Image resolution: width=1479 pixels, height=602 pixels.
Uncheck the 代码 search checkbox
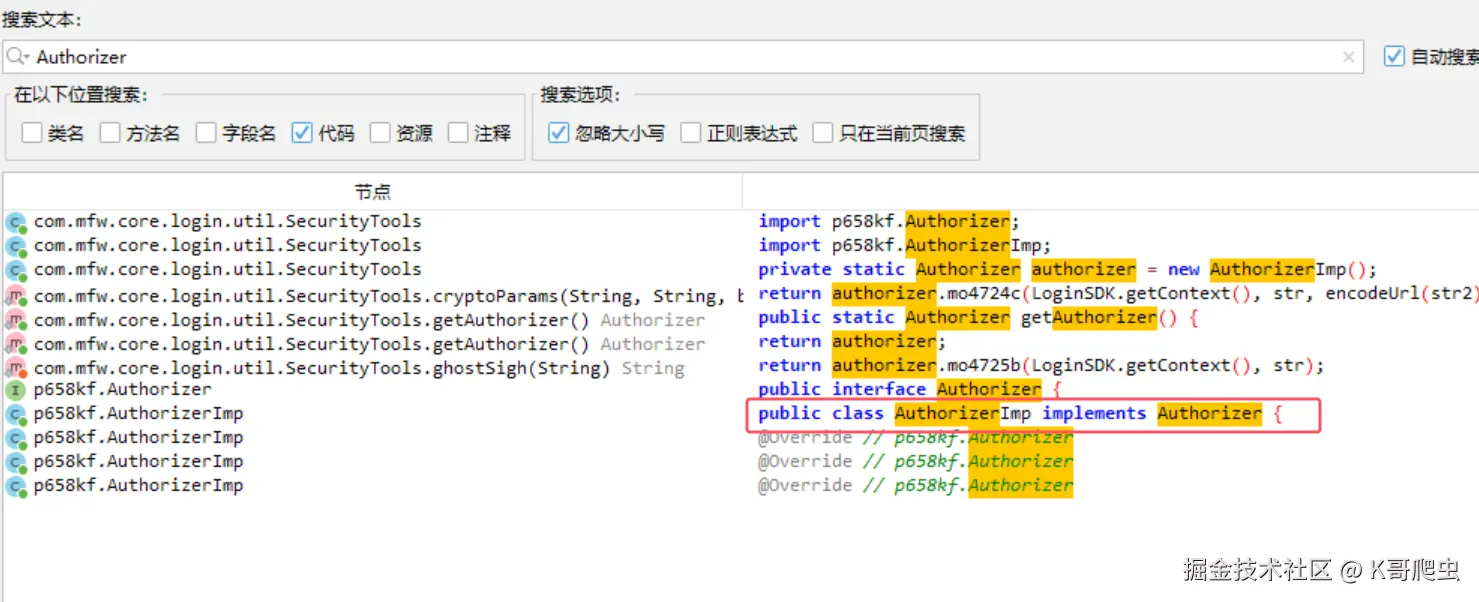pyautogui.click(x=302, y=133)
